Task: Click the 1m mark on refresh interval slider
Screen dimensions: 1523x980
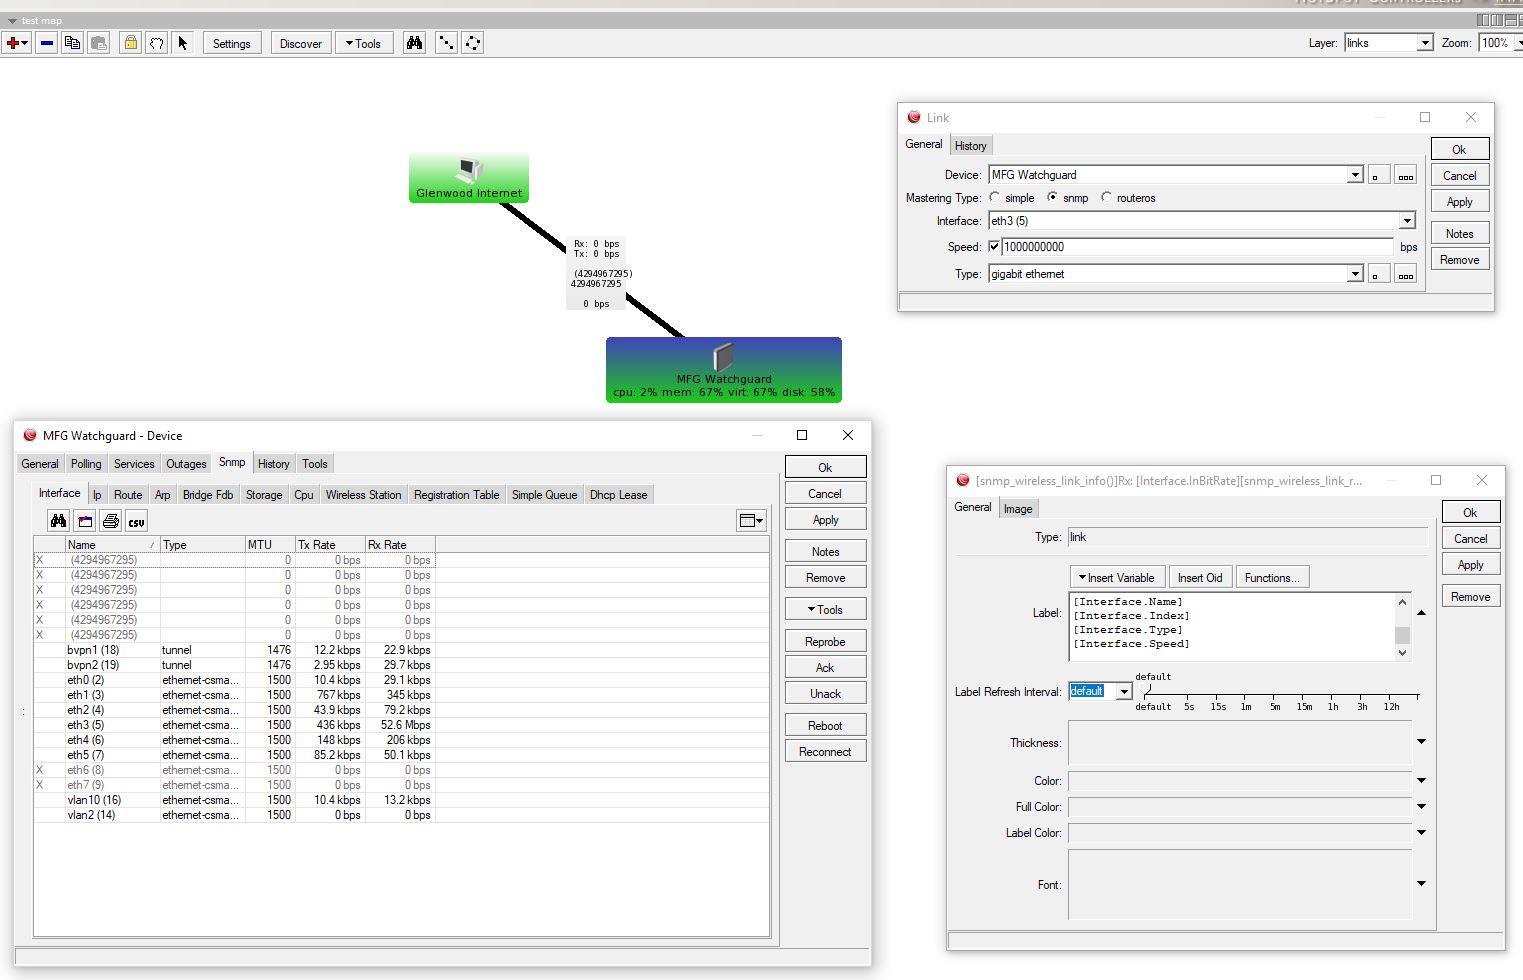Action: pos(1246,696)
